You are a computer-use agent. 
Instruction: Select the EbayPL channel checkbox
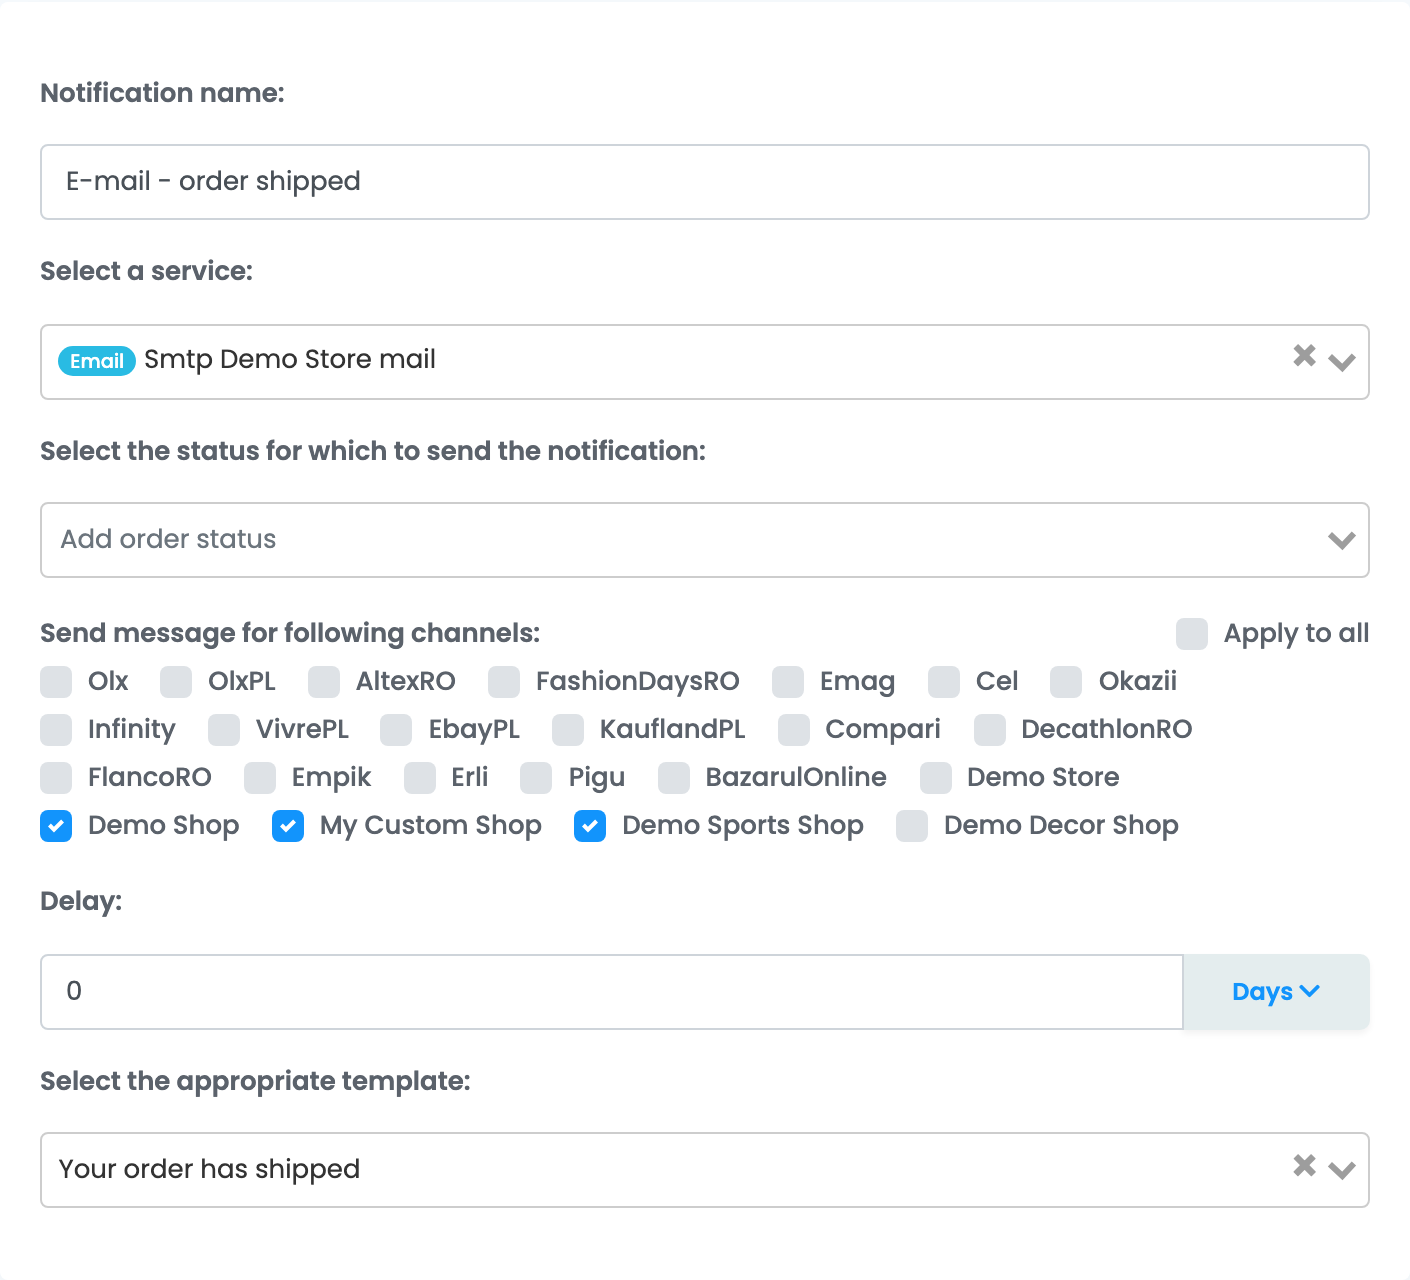[x=396, y=730]
